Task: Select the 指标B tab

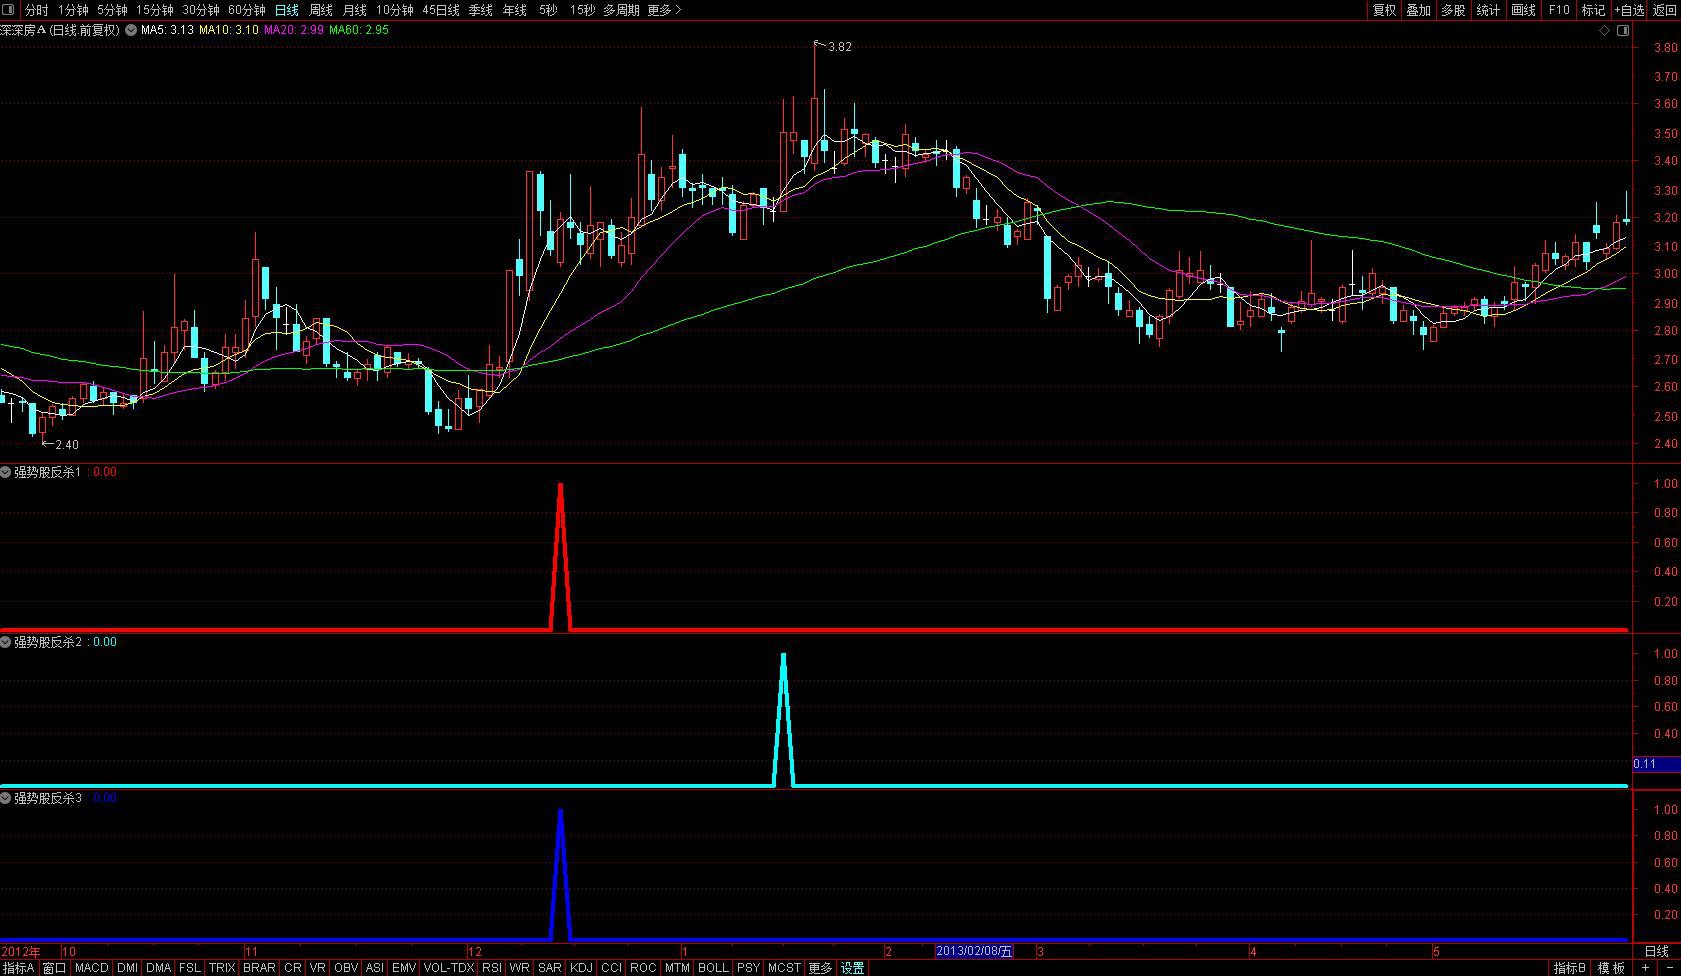Action: click(x=1570, y=968)
